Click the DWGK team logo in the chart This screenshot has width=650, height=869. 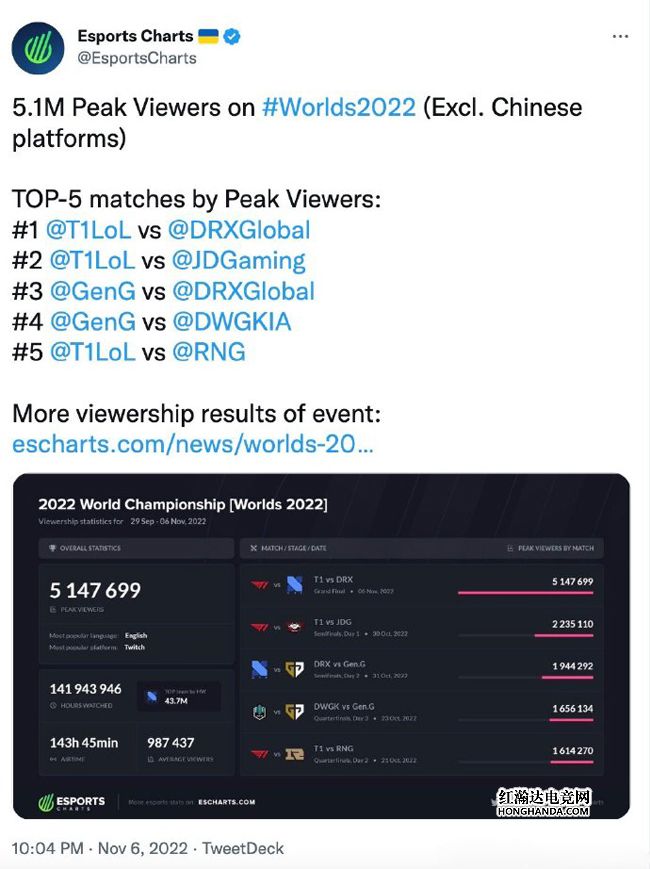pos(260,712)
